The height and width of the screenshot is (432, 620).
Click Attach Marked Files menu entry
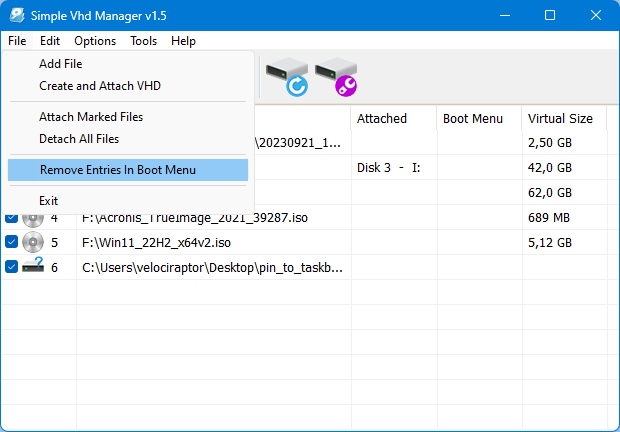91,117
